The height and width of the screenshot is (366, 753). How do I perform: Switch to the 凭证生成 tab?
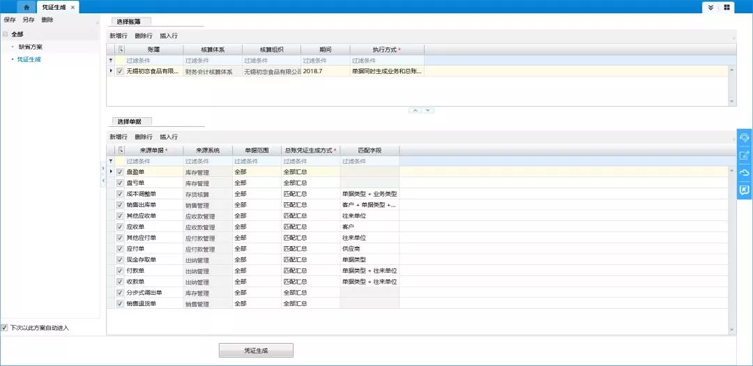54,8
